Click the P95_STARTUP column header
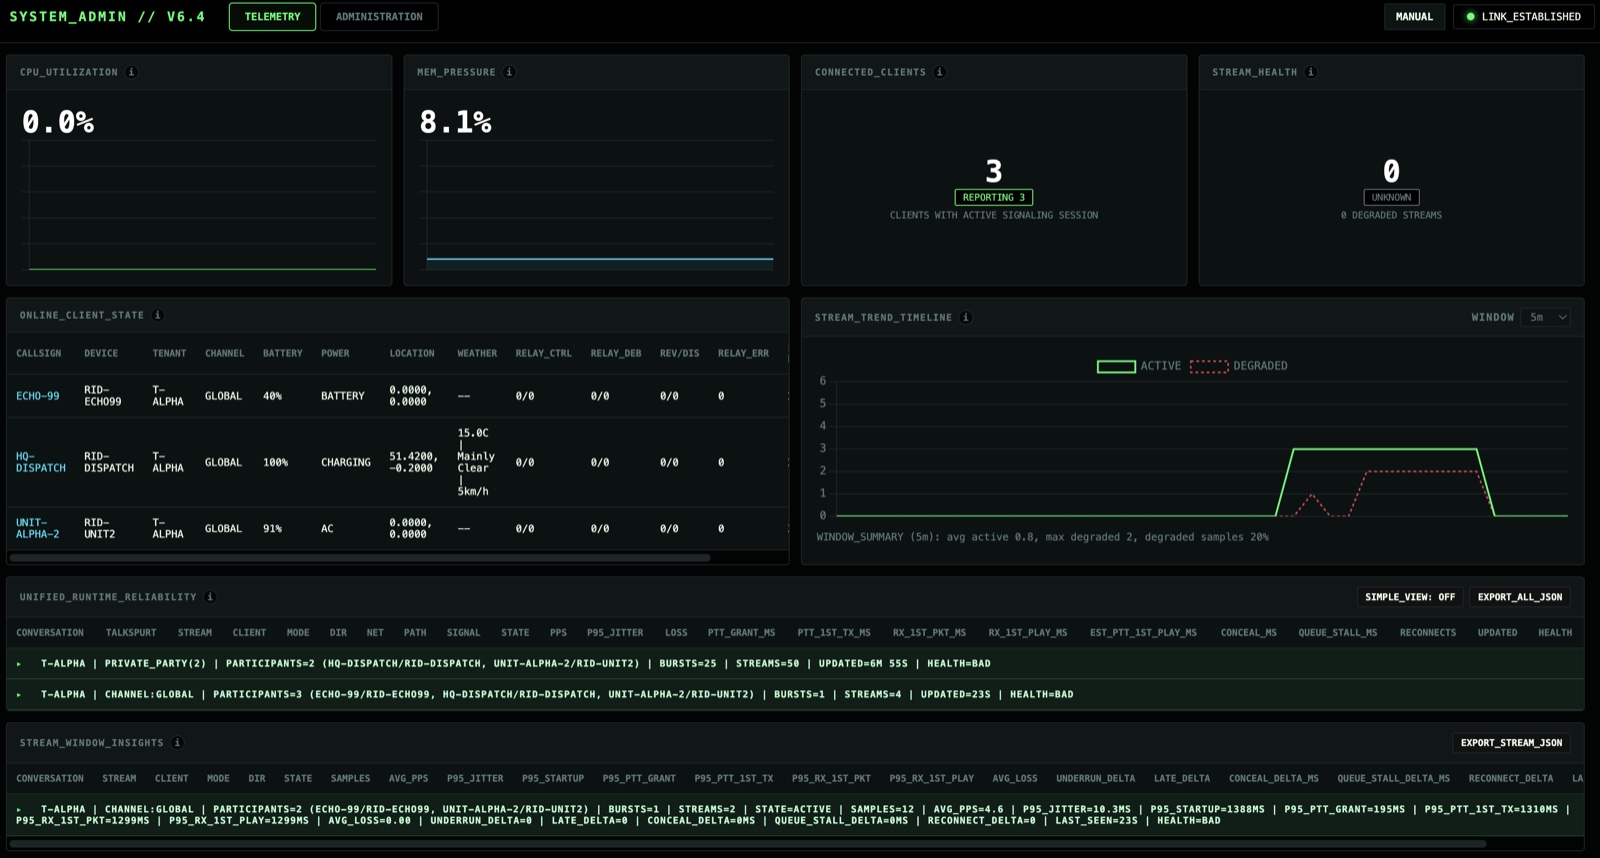The image size is (1600, 858). [553, 778]
